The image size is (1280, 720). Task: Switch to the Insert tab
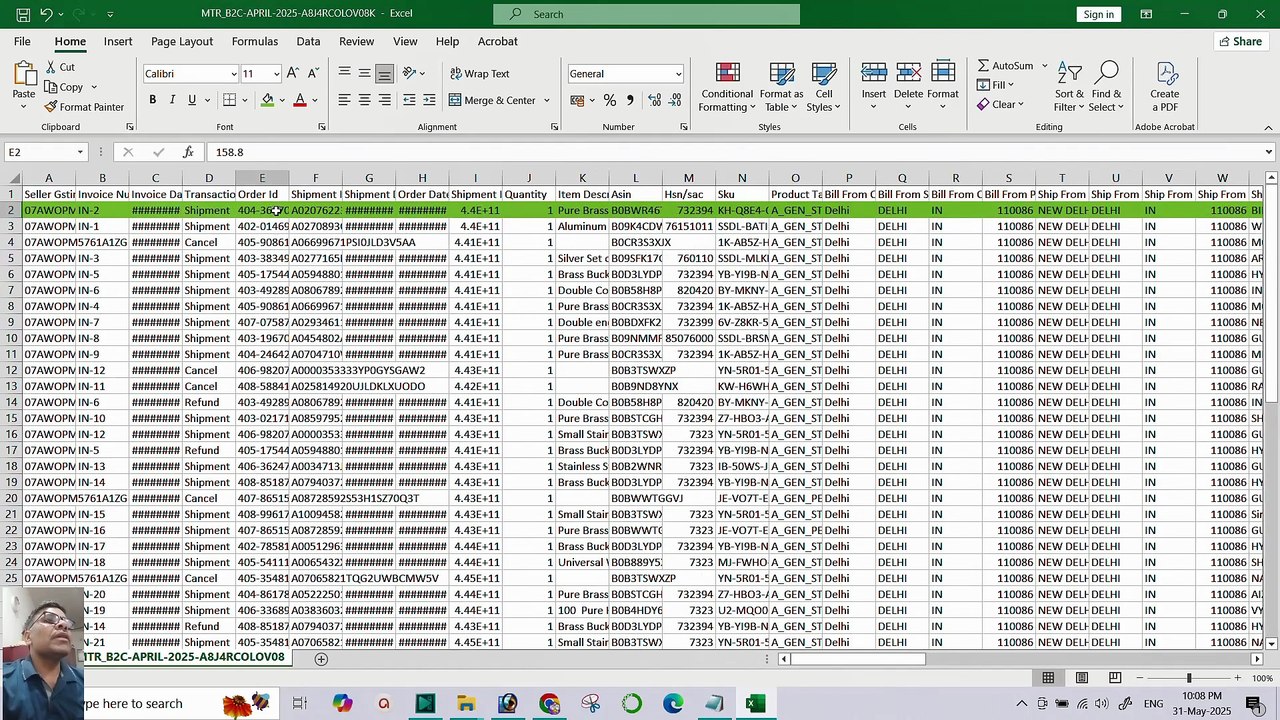click(118, 41)
